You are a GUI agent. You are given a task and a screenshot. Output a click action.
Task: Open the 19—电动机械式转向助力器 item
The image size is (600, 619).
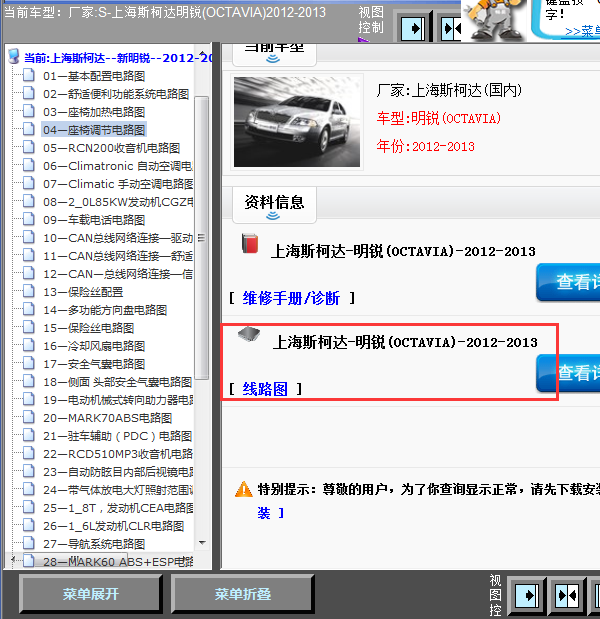tap(118, 400)
